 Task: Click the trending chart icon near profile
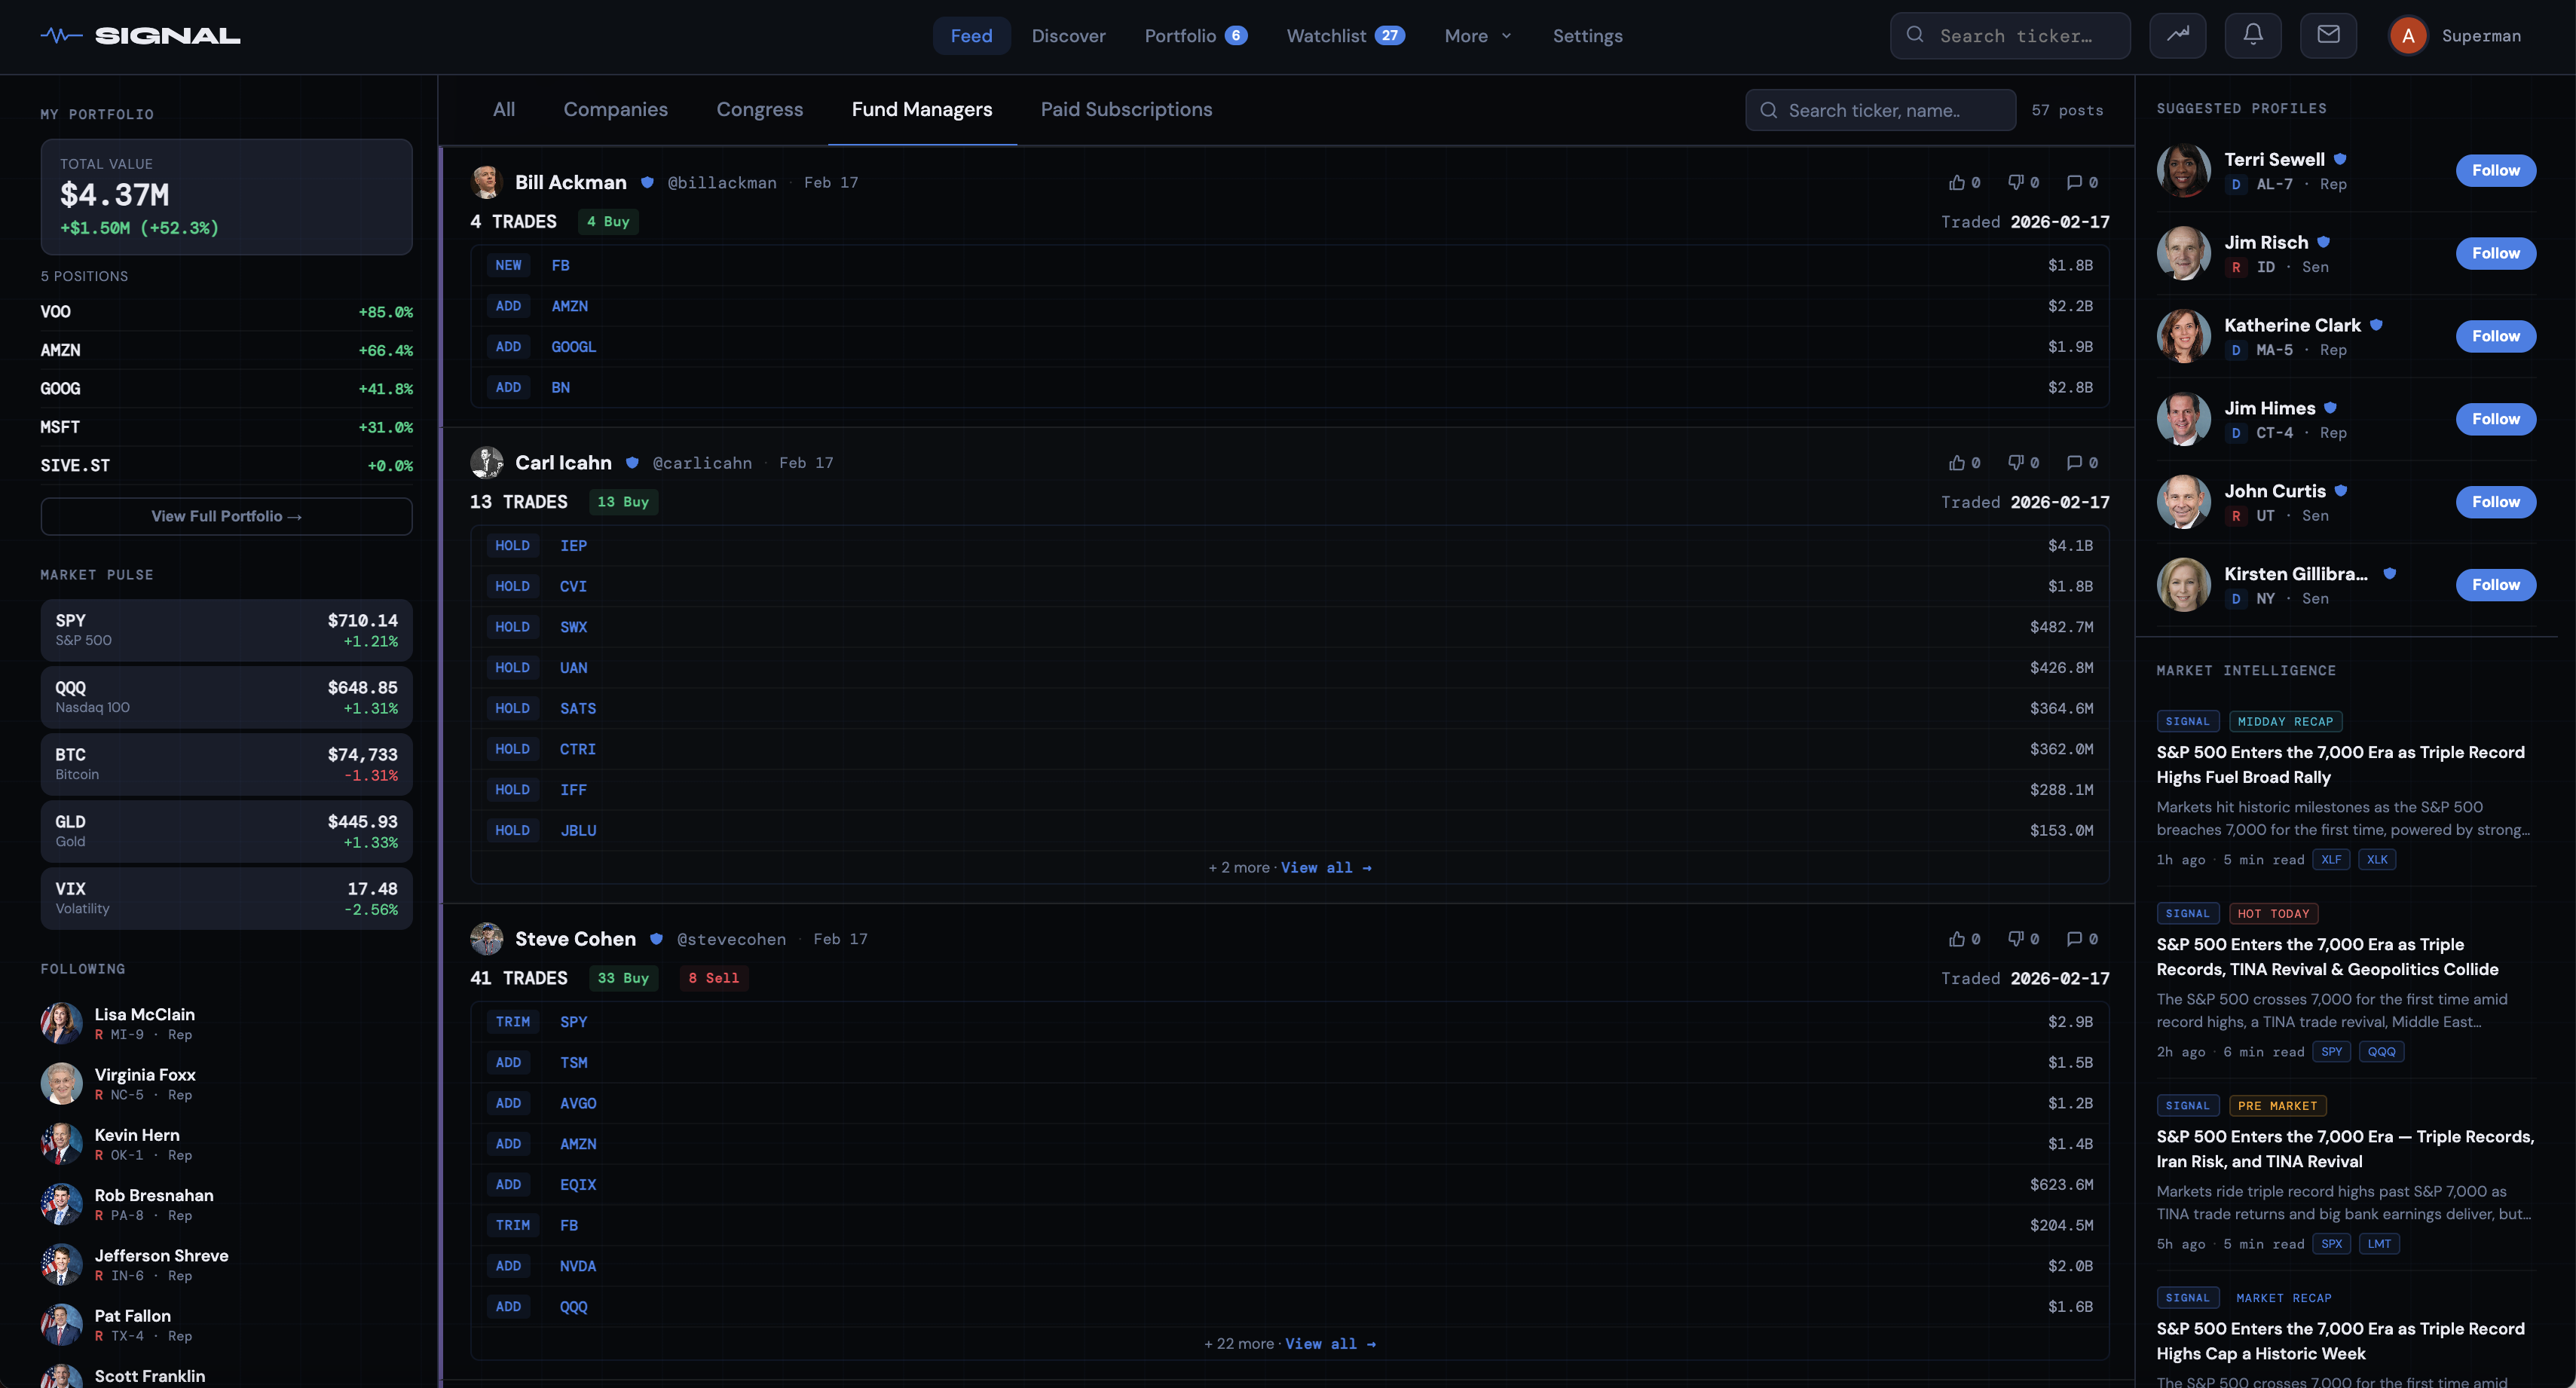[x=2178, y=35]
